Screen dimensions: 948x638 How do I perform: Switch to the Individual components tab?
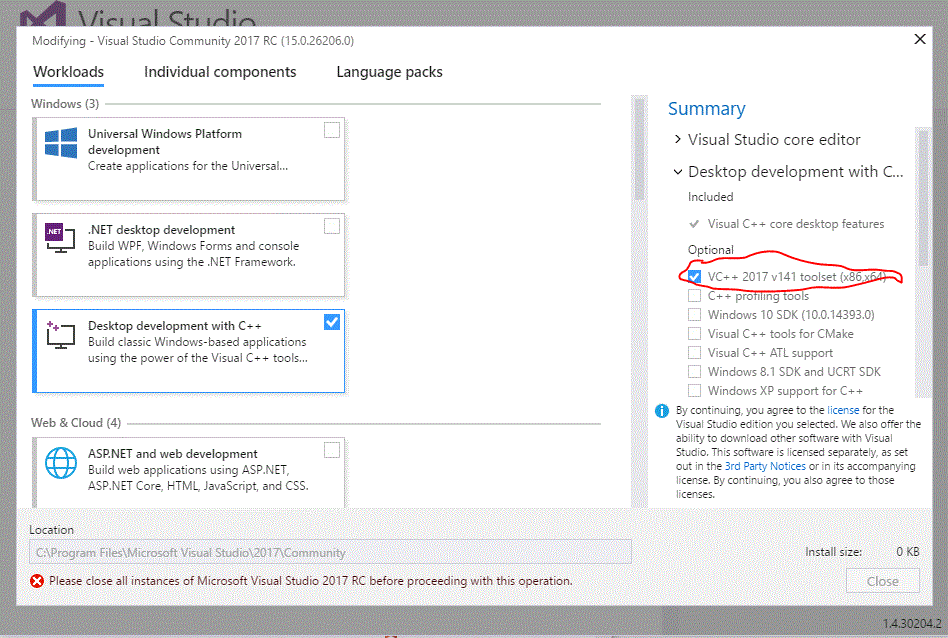tap(220, 72)
